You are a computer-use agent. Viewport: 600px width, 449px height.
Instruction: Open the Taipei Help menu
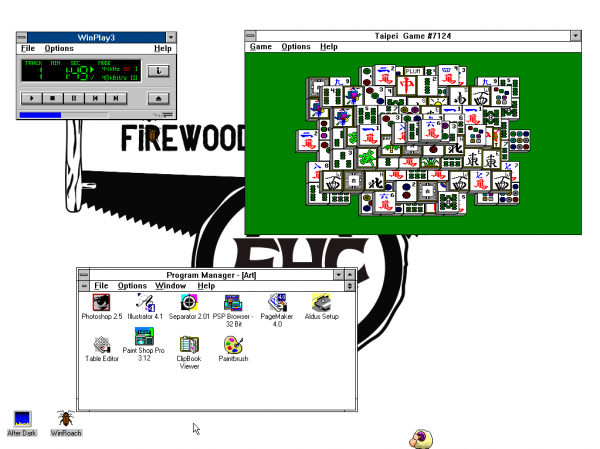coord(329,47)
